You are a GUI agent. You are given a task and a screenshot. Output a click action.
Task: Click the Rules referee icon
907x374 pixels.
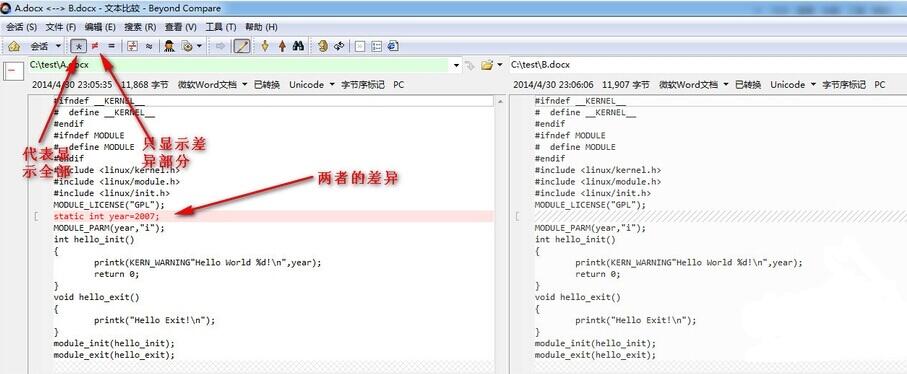pyautogui.click(x=169, y=46)
